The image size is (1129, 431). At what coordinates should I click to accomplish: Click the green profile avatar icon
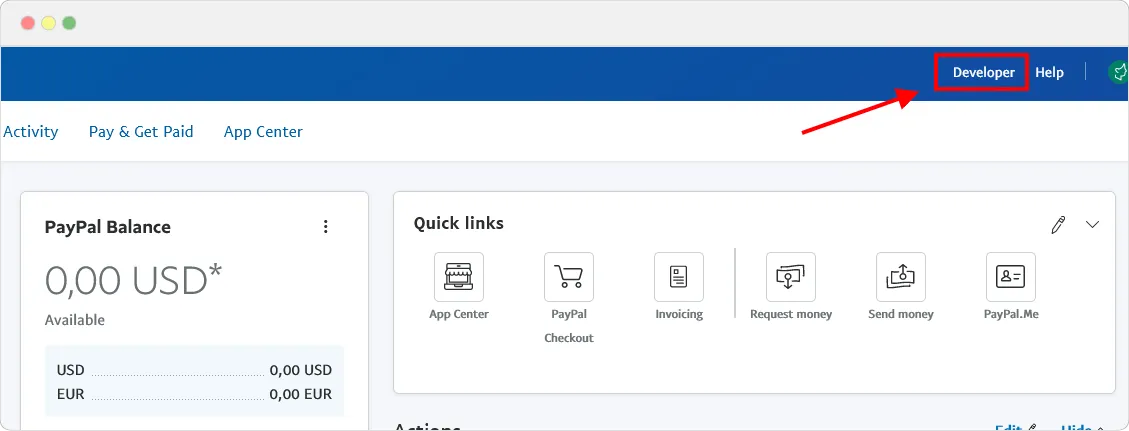(1118, 73)
